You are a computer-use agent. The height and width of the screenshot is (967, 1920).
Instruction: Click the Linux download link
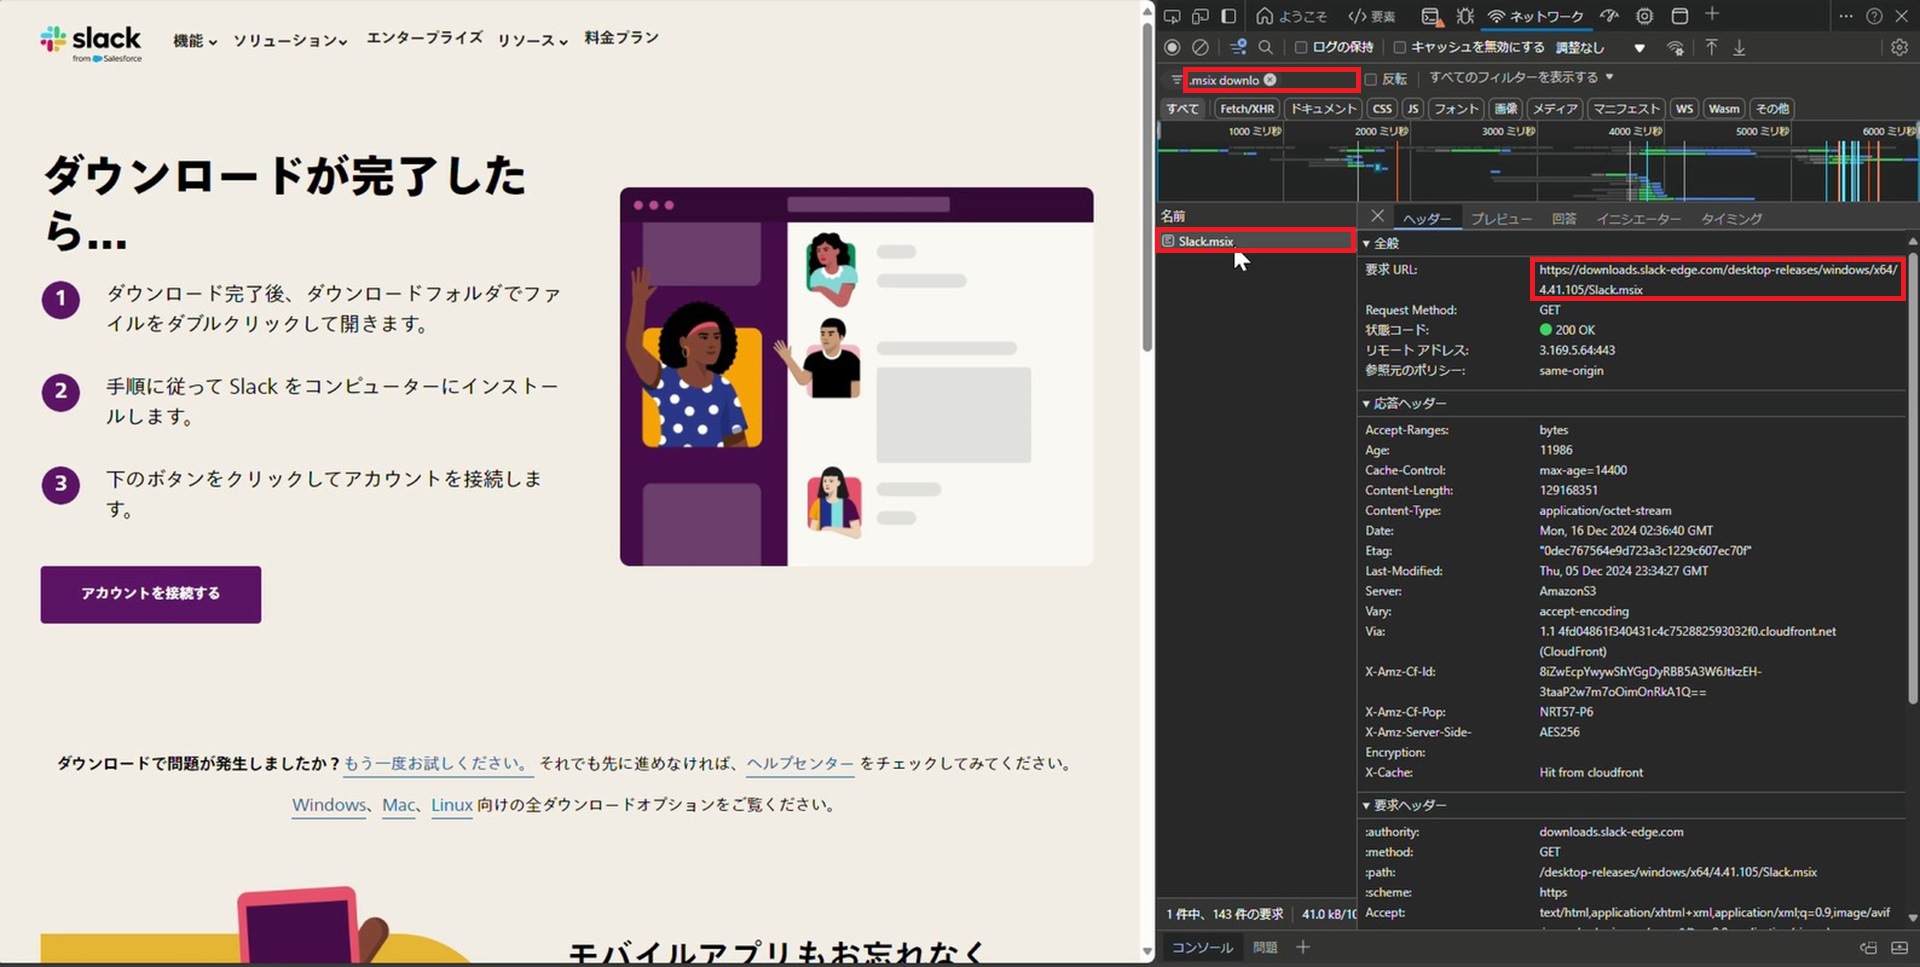(452, 805)
